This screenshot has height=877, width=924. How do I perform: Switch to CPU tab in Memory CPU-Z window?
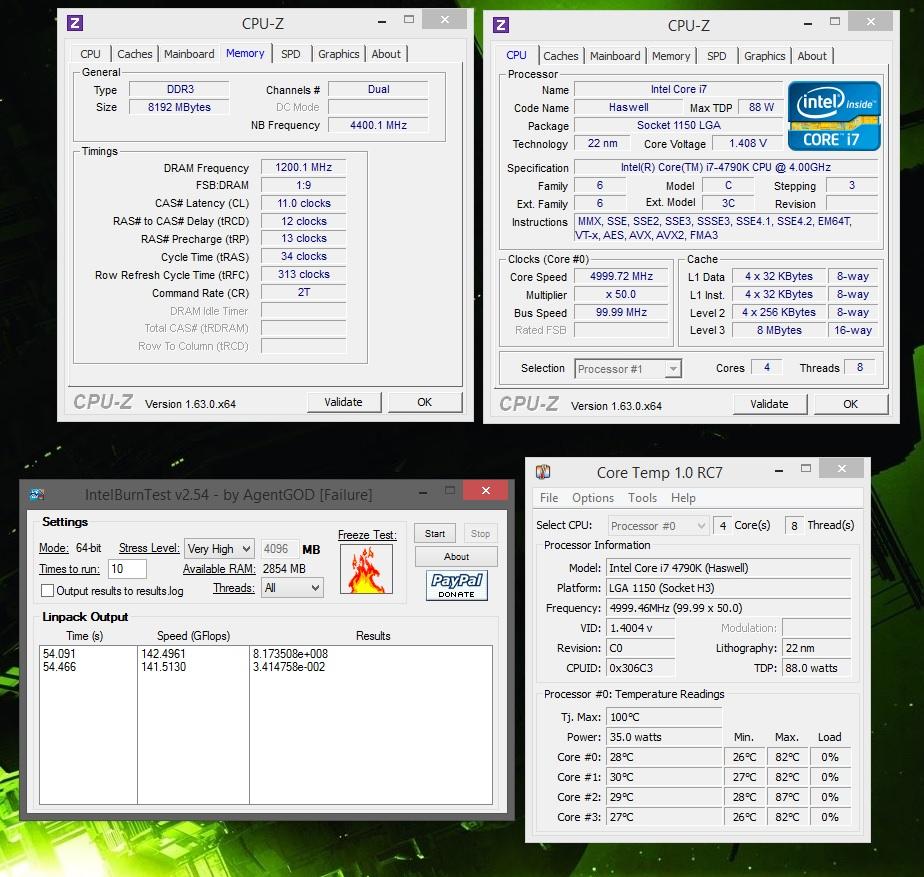coord(90,54)
